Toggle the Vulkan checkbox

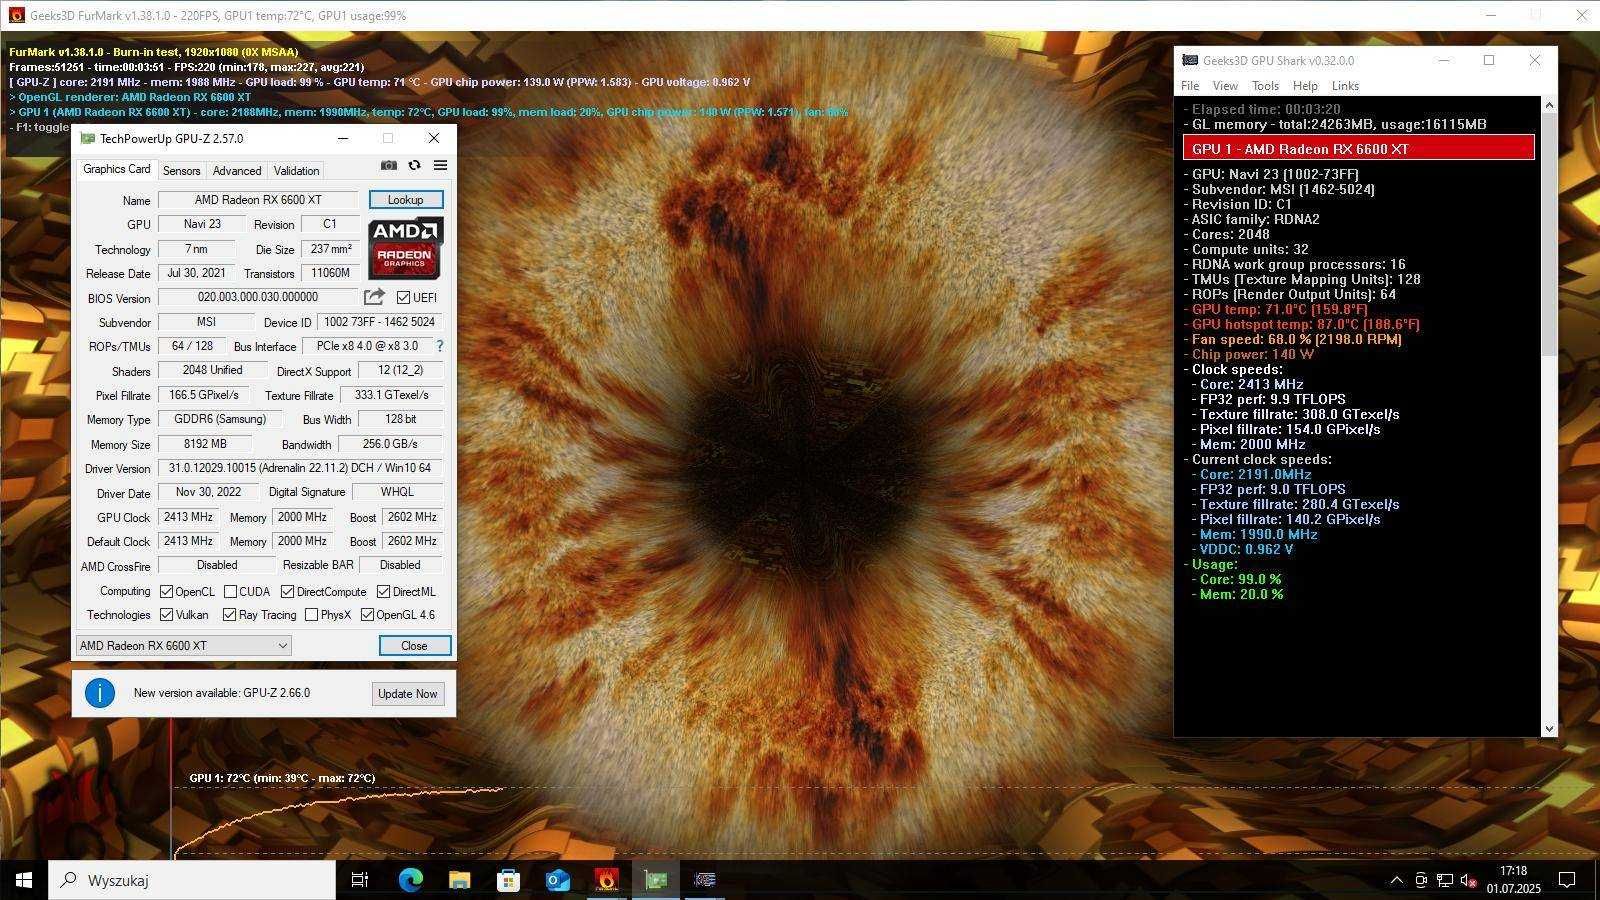pos(167,615)
